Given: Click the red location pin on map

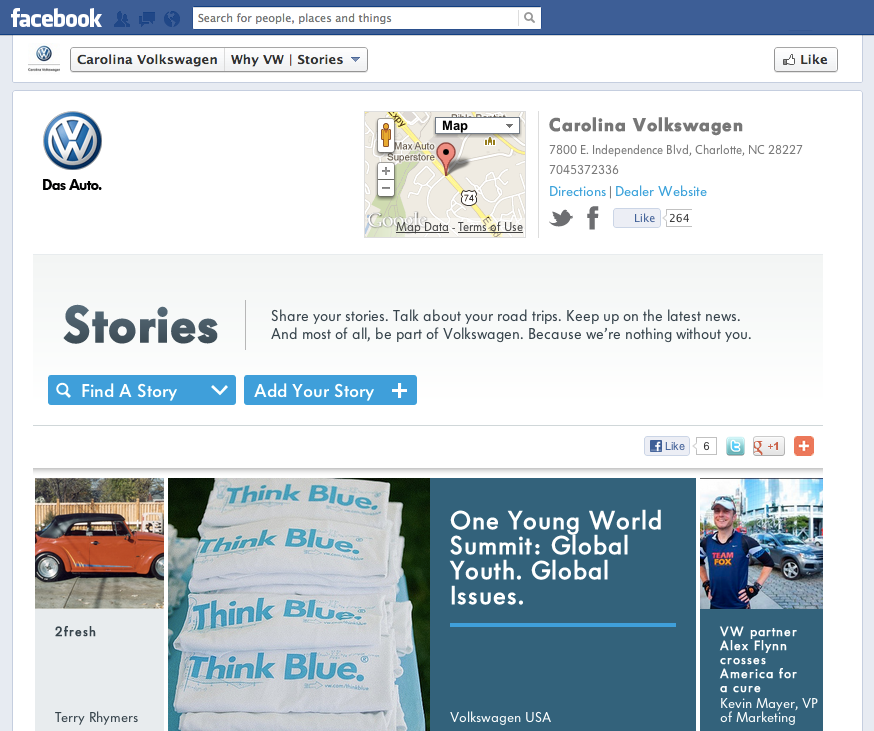Looking at the screenshot, I should pyautogui.click(x=445, y=158).
